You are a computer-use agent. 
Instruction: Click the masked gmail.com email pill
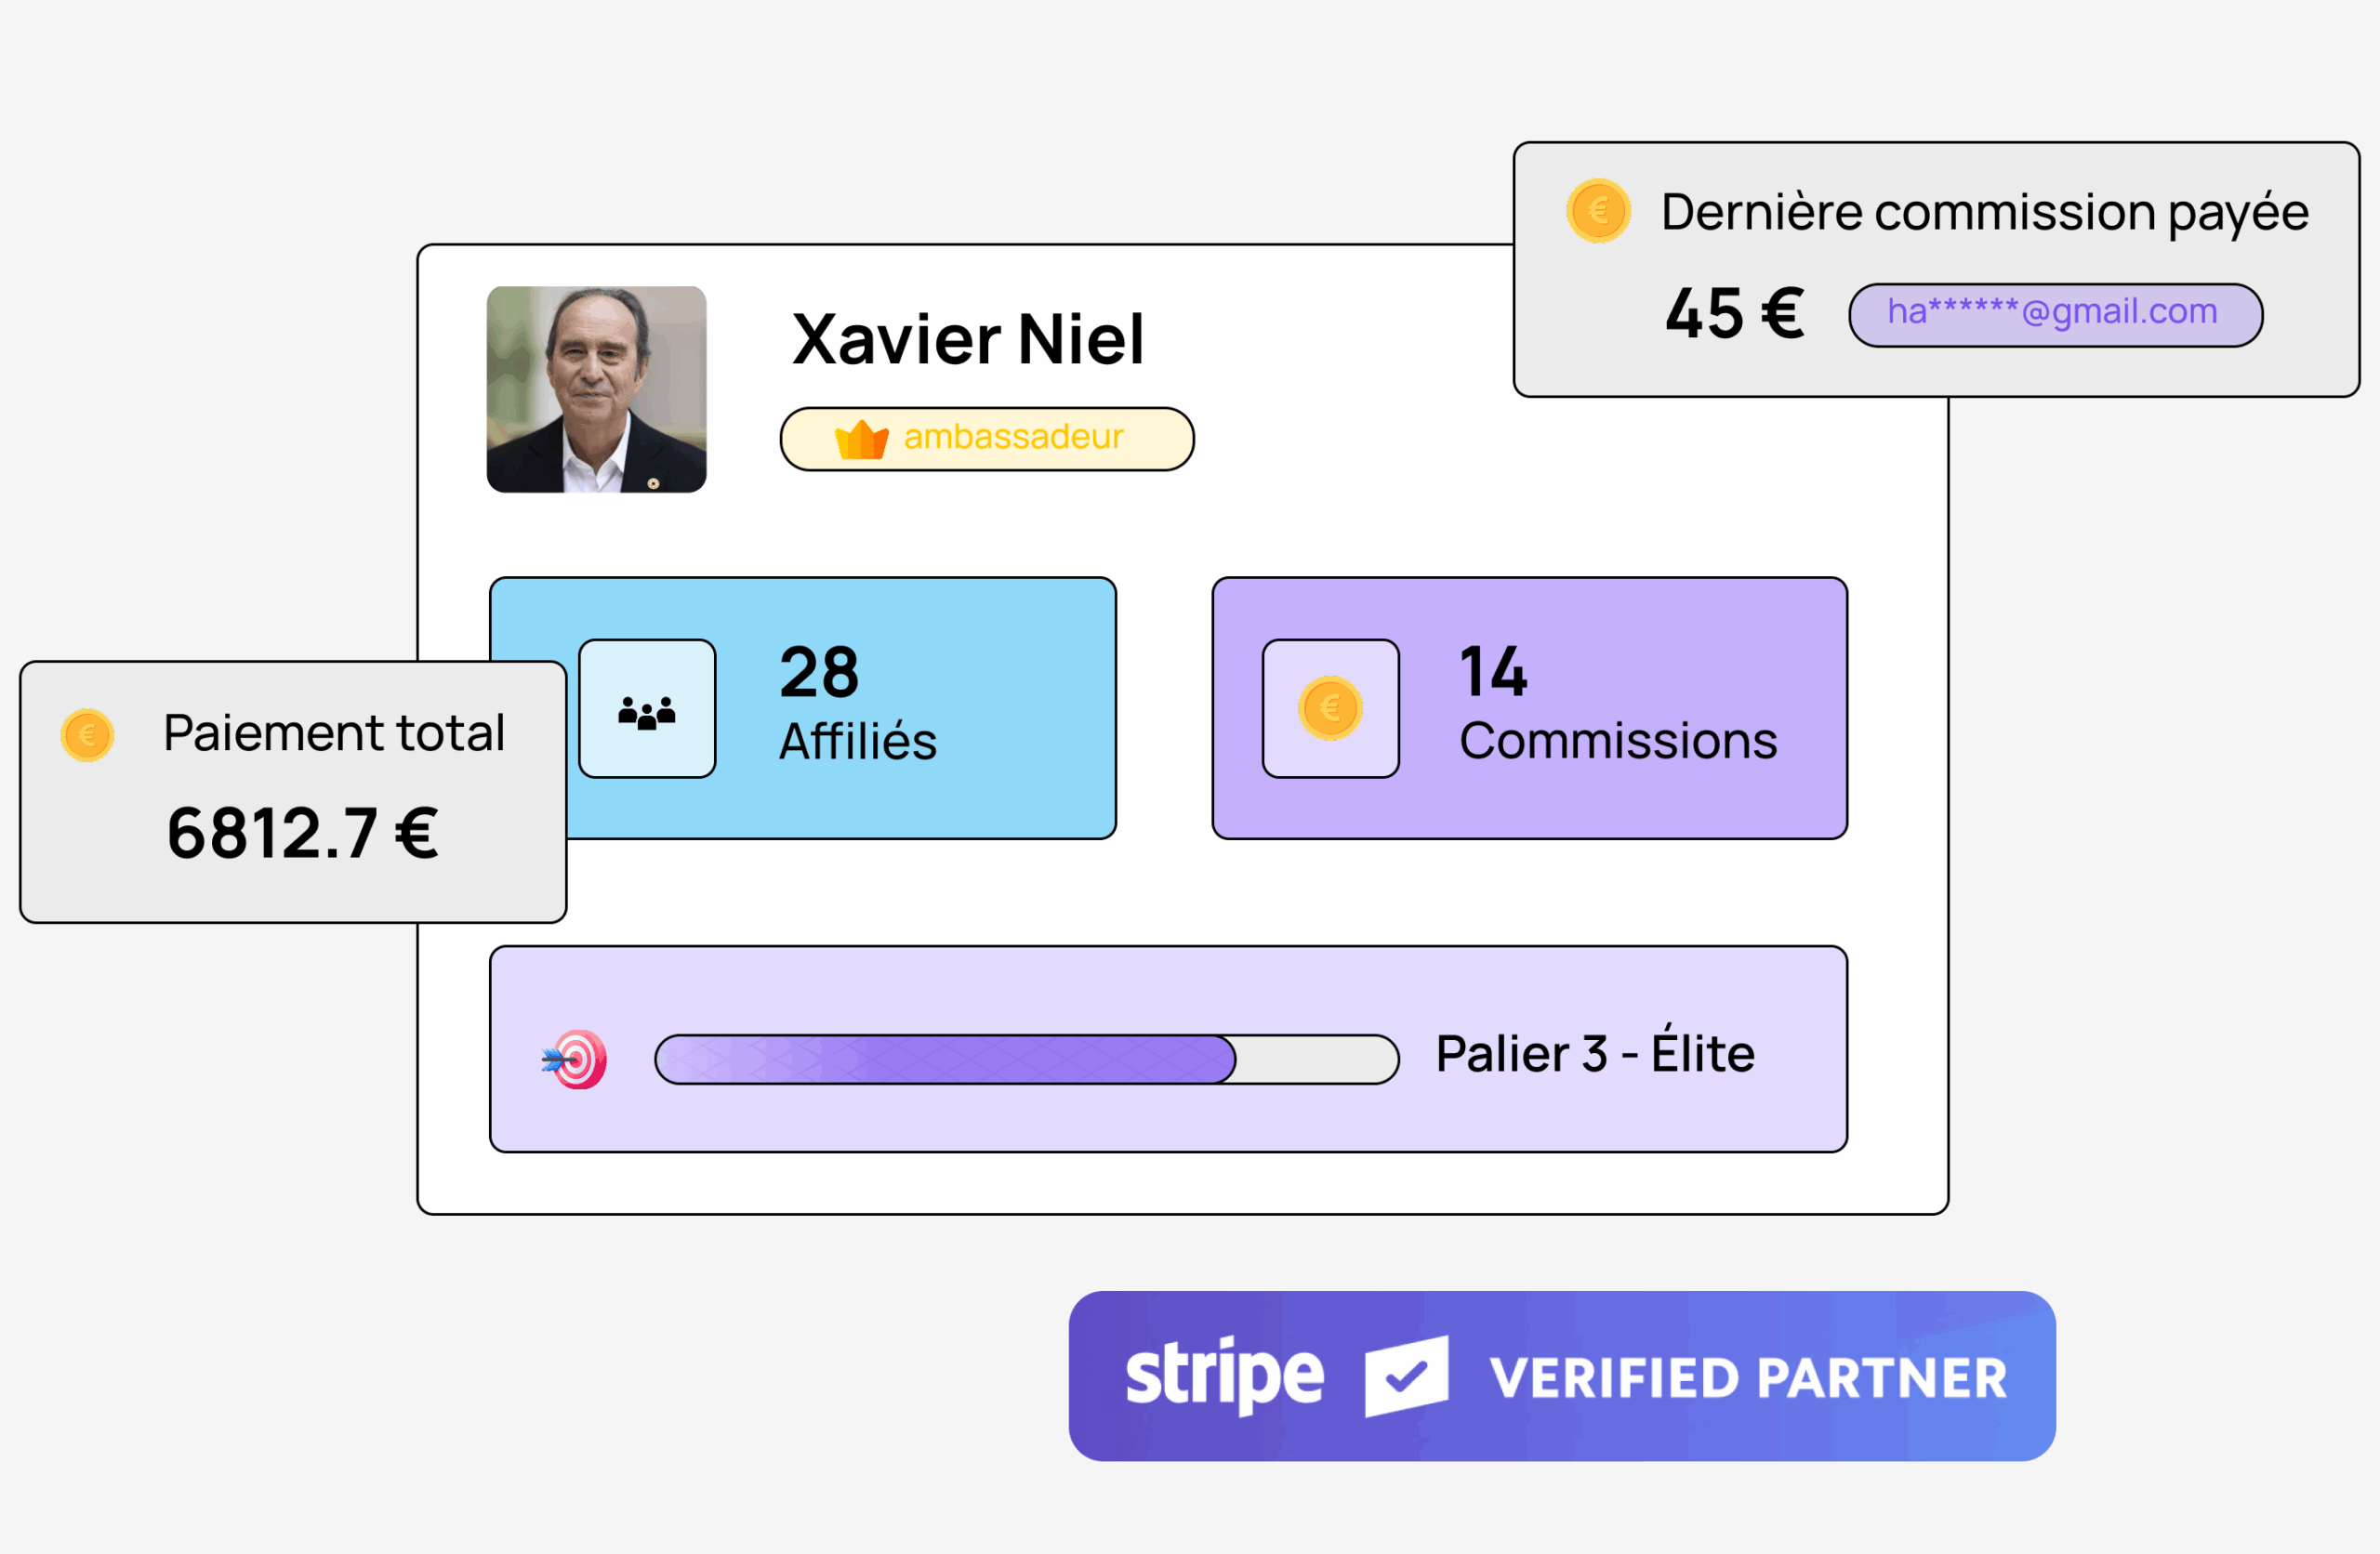[x=2055, y=315]
